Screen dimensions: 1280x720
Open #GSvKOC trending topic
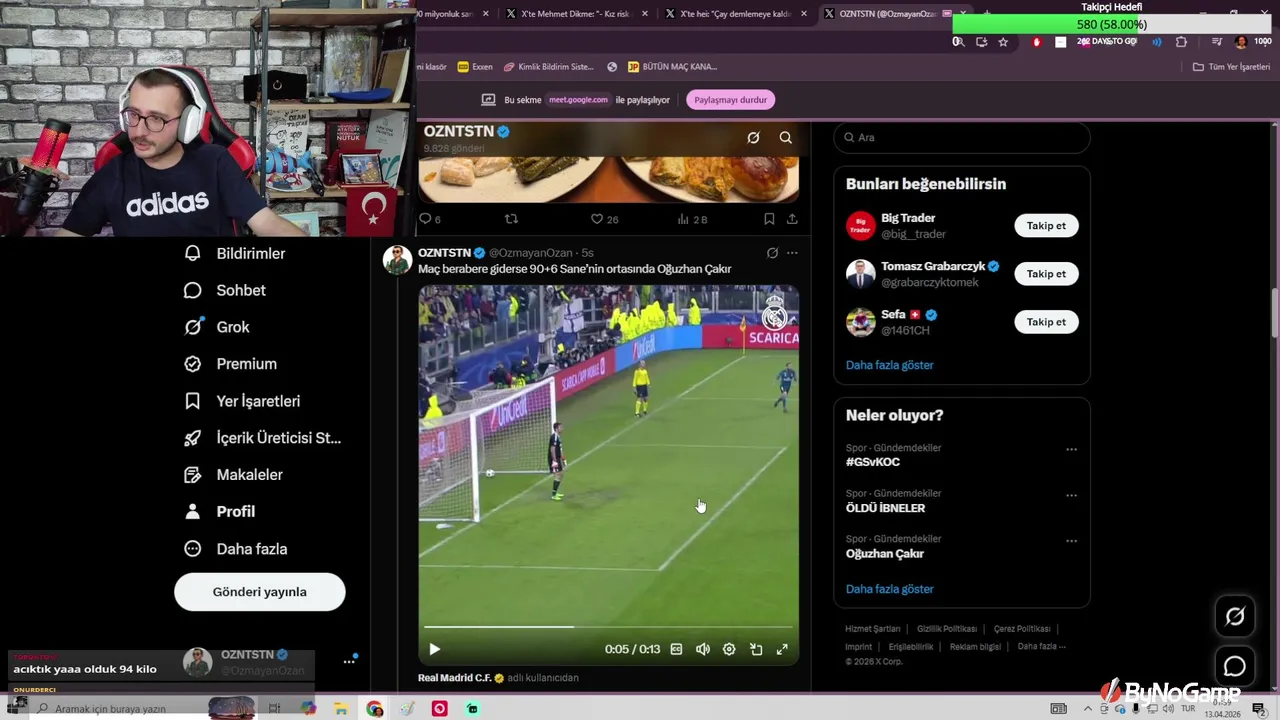coord(873,462)
